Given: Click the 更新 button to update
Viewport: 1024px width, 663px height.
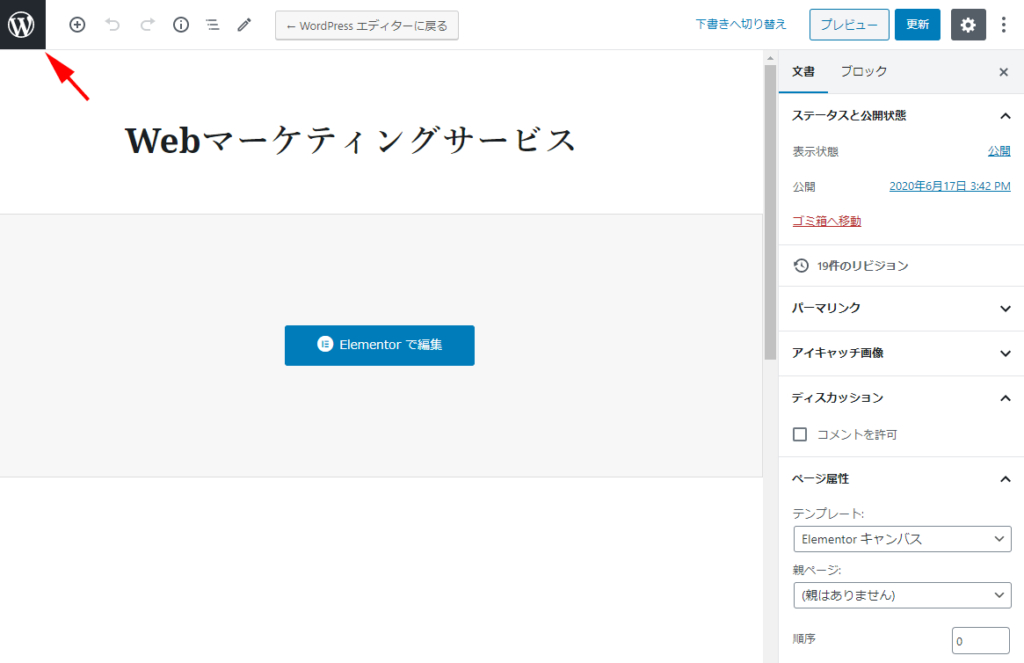Looking at the screenshot, I should pyautogui.click(x=917, y=24).
